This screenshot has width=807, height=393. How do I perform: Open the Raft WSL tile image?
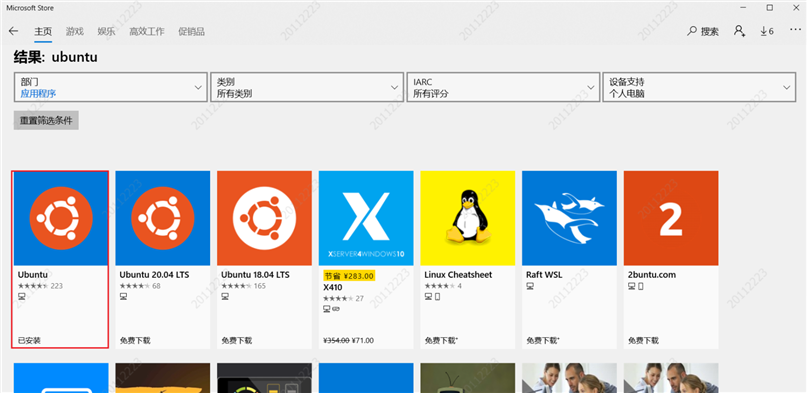point(569,218)
